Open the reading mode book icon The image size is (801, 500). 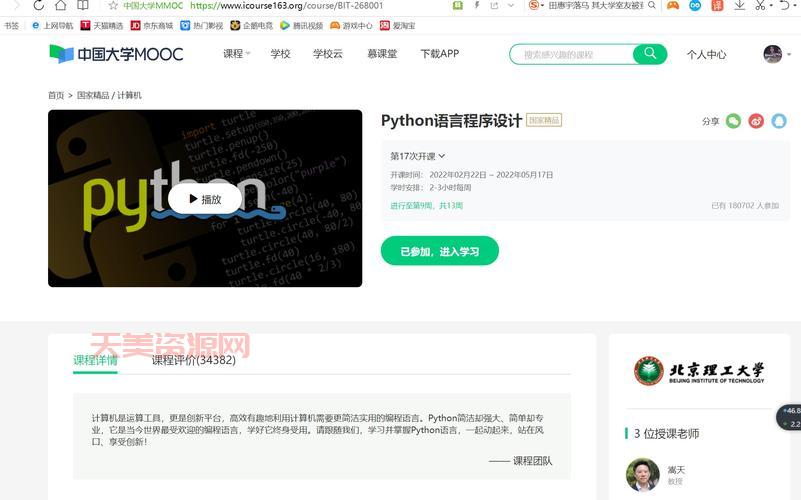[x=82, y=6]
